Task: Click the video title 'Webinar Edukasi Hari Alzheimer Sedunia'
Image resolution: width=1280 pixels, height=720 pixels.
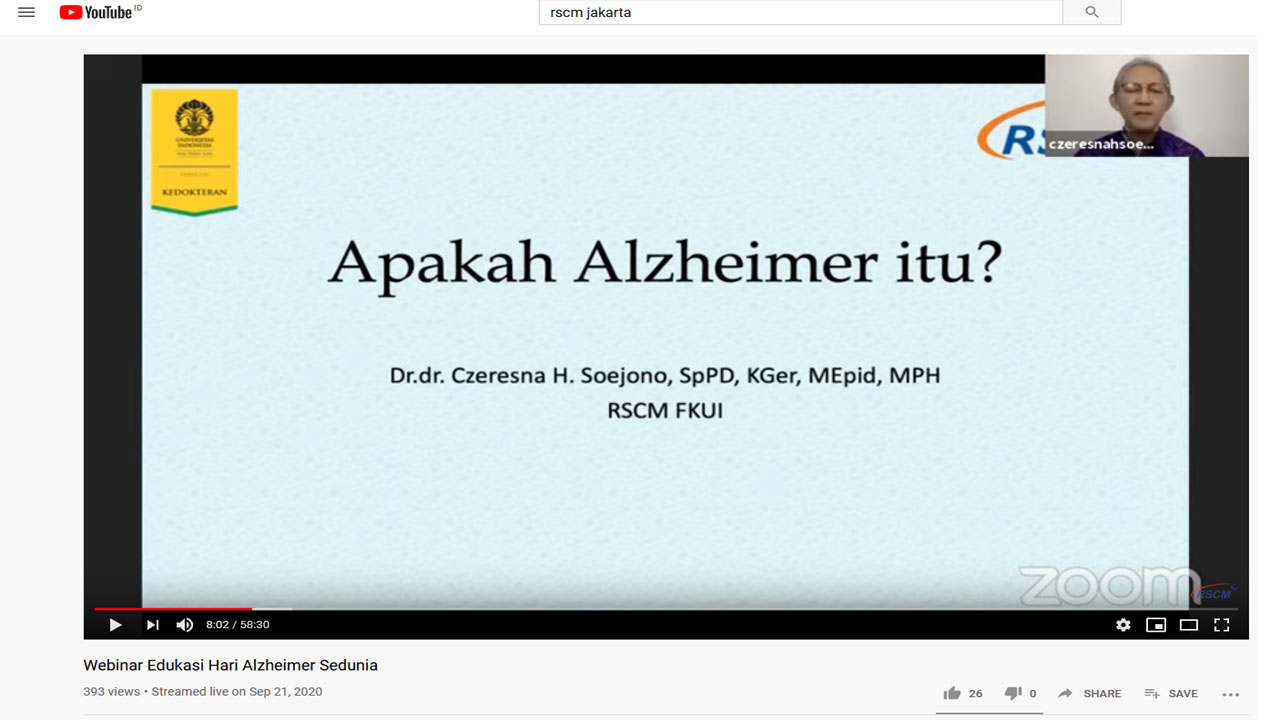Action: point(230,665)
